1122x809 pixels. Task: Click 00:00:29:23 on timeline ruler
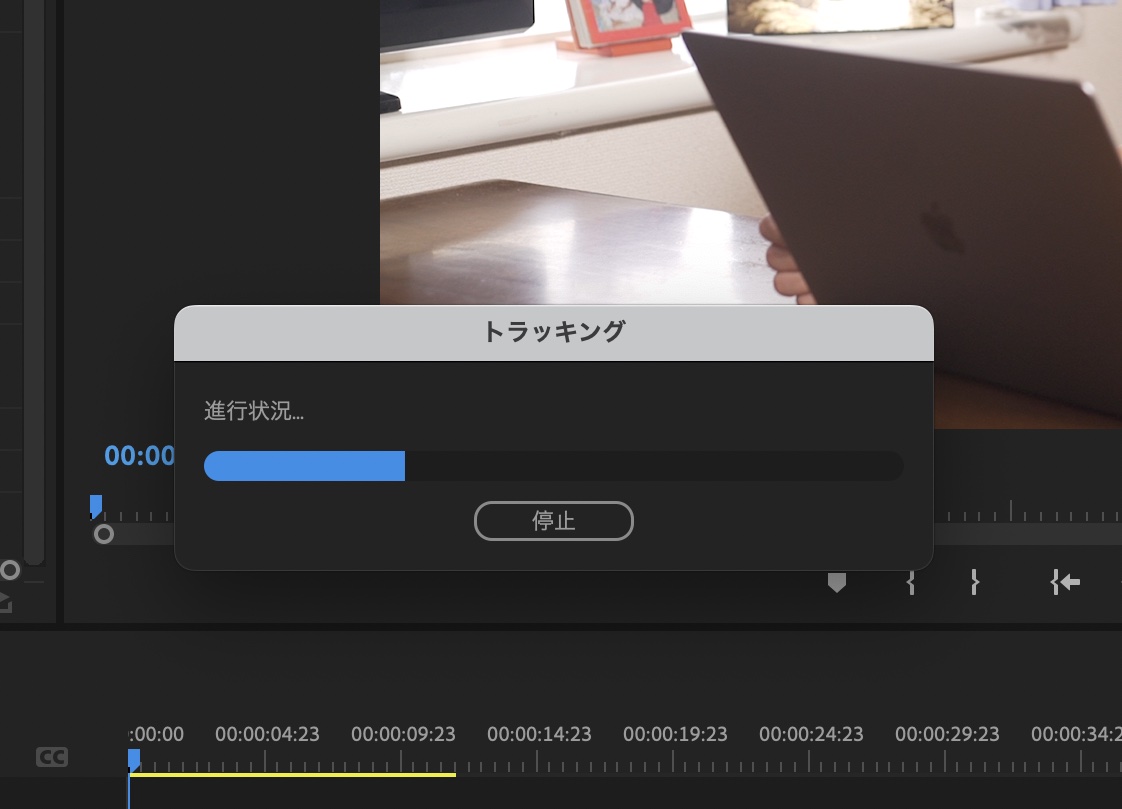pyautogui.click(x=947, y=734)
